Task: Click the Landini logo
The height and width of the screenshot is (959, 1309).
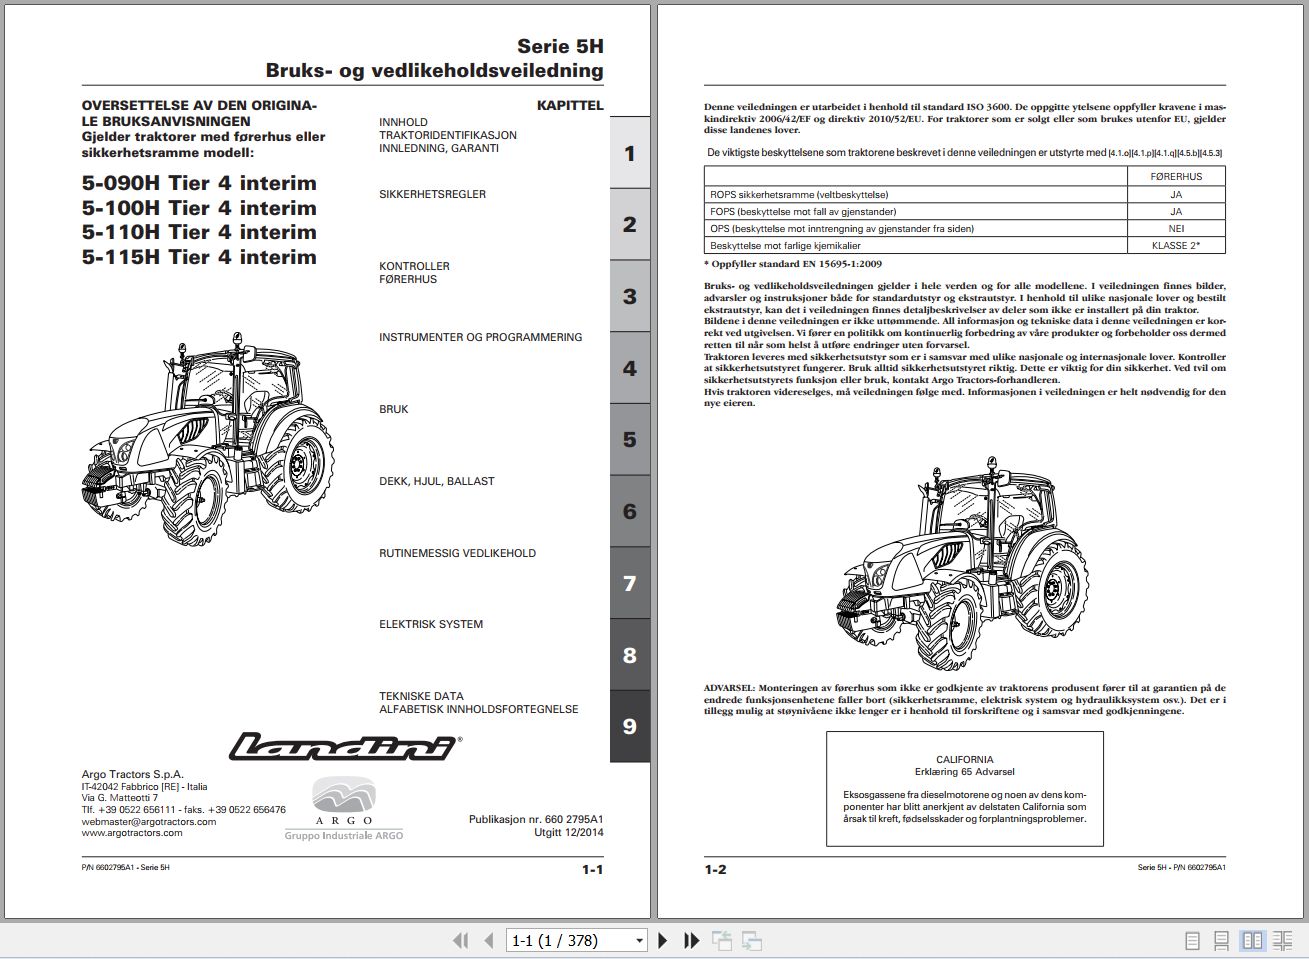Action: click(x=344, y=746)
